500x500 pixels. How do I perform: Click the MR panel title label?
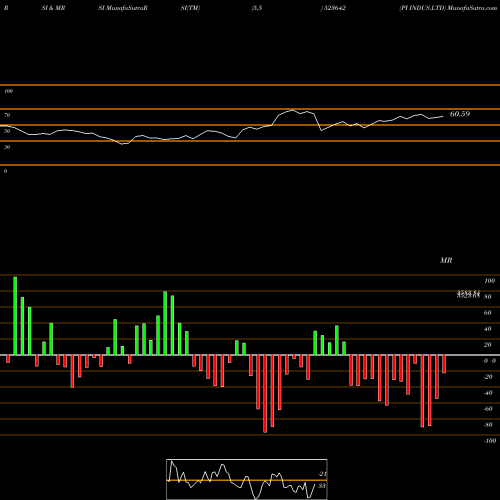[x=446, y=260]
